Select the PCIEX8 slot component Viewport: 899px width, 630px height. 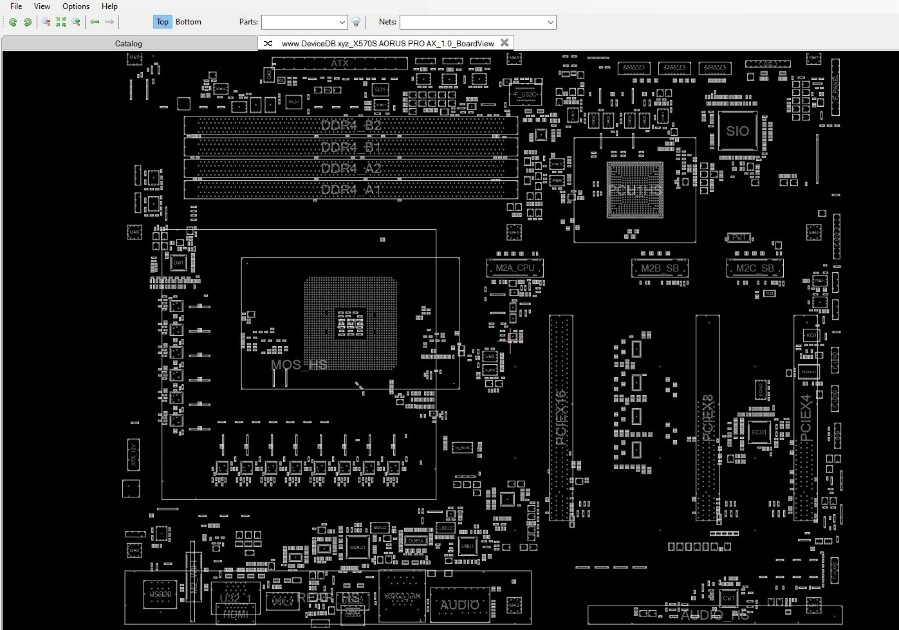[x=708, y=417]
